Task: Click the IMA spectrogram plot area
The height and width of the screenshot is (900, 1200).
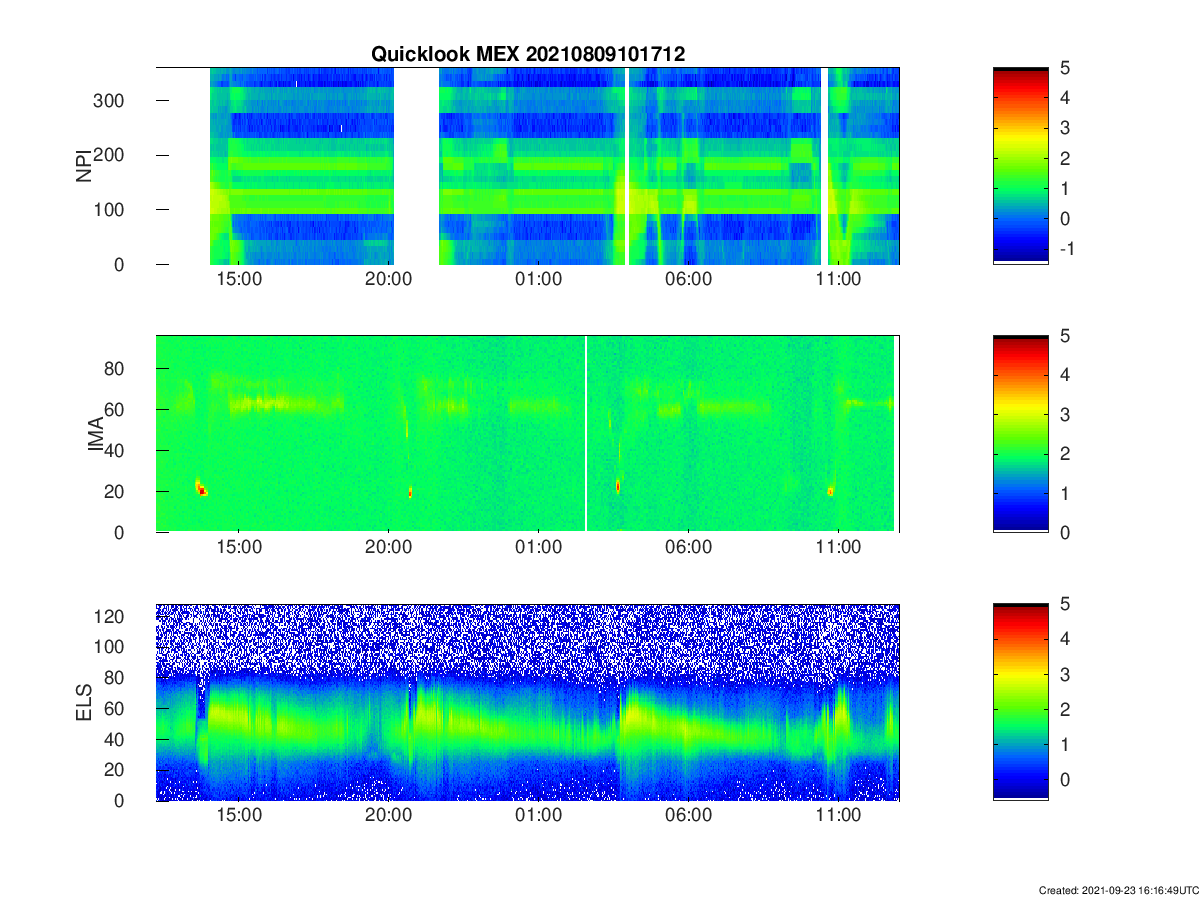Action: (x=528, y=434)
